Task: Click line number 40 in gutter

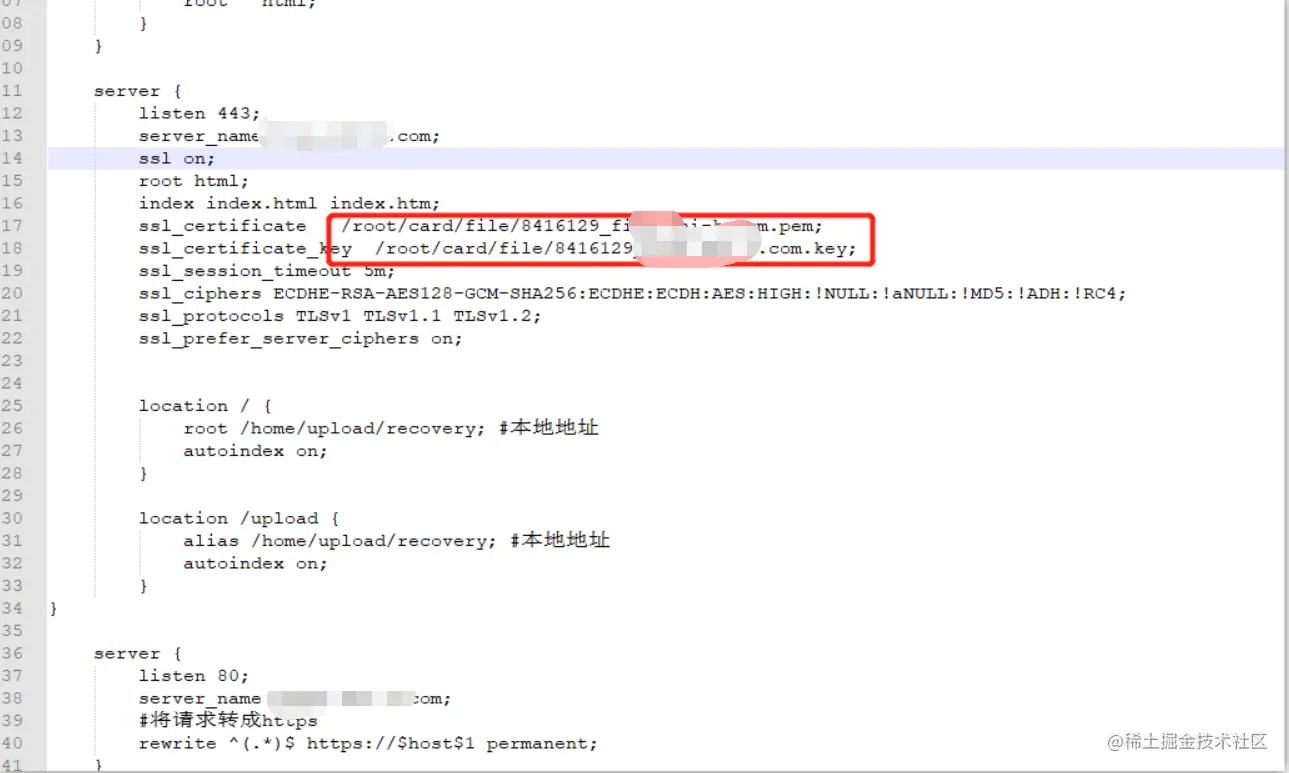Action: tap(12, 743)
